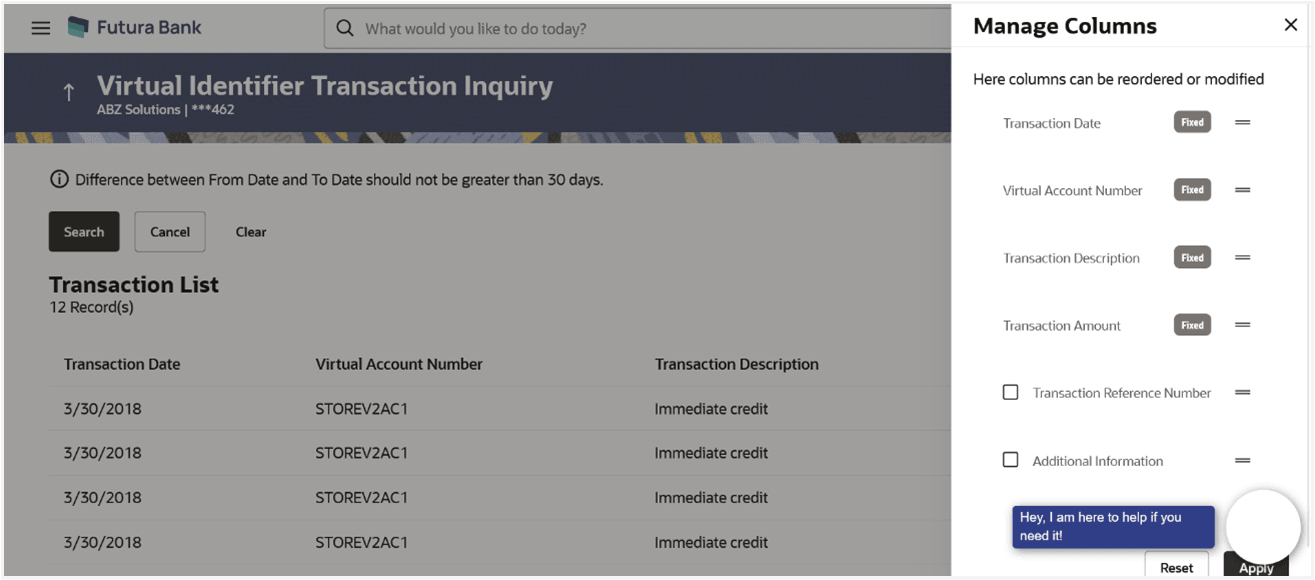1315x580 pixels.
Task: Apply the column changes
Action: 1256,567
